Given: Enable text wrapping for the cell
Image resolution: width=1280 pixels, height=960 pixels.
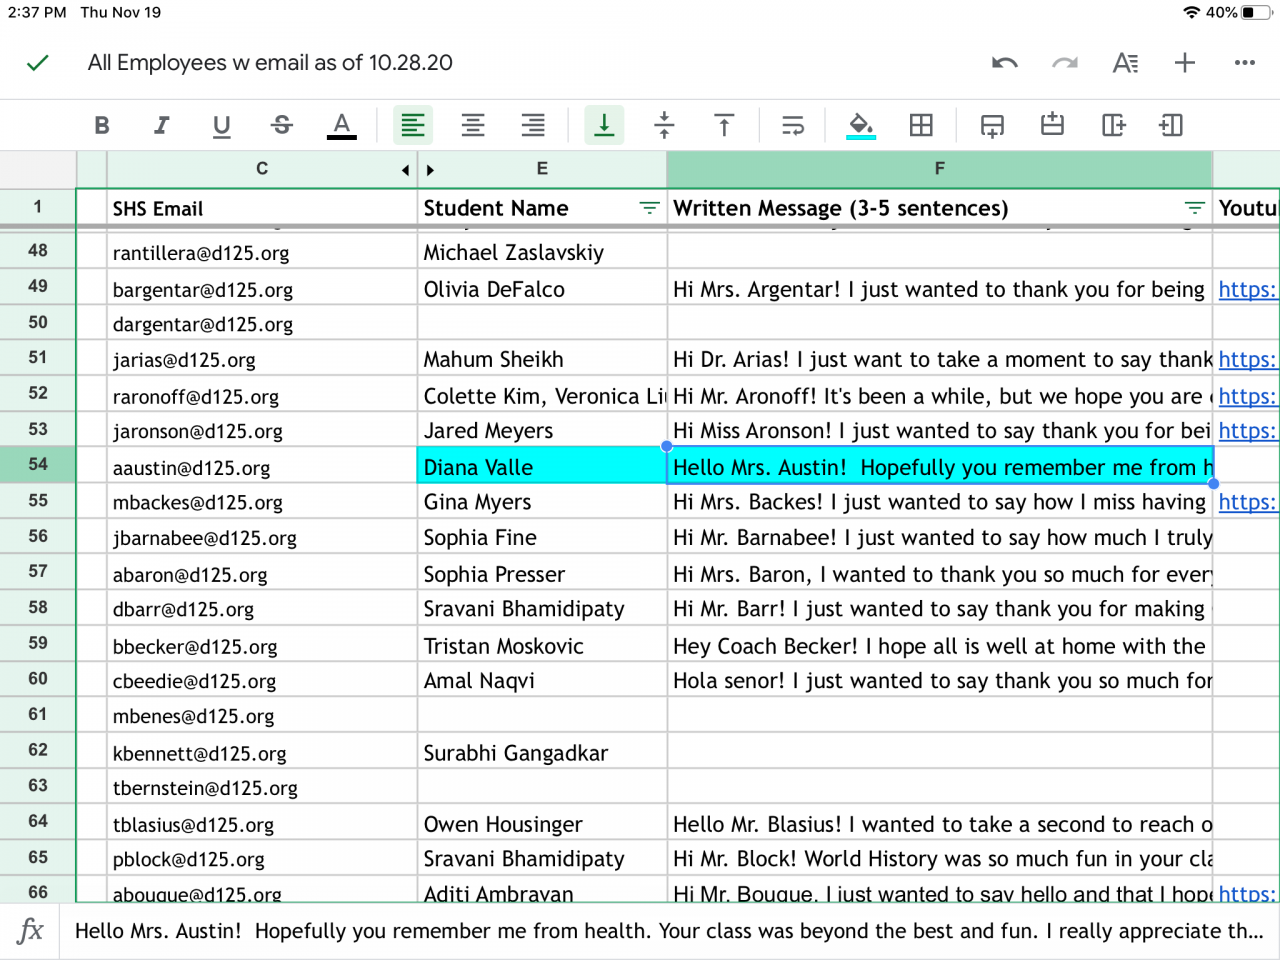Looking at the screenshot, I should [x=793, y=125].
